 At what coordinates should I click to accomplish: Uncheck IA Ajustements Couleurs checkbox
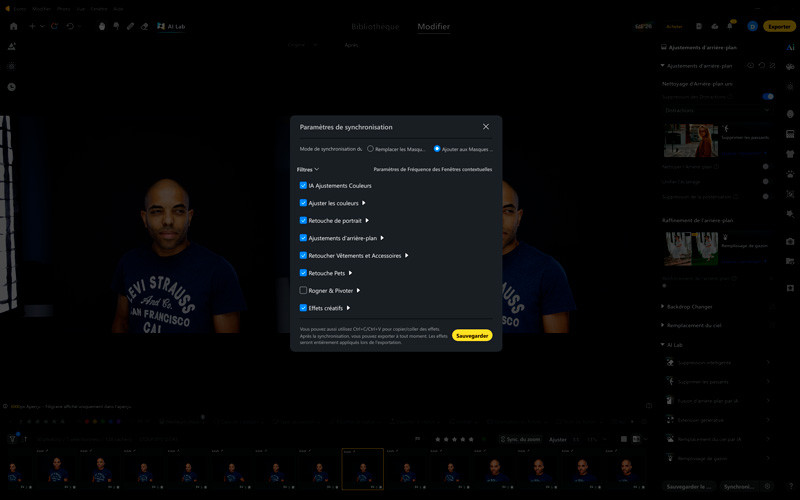coord(303,185)
